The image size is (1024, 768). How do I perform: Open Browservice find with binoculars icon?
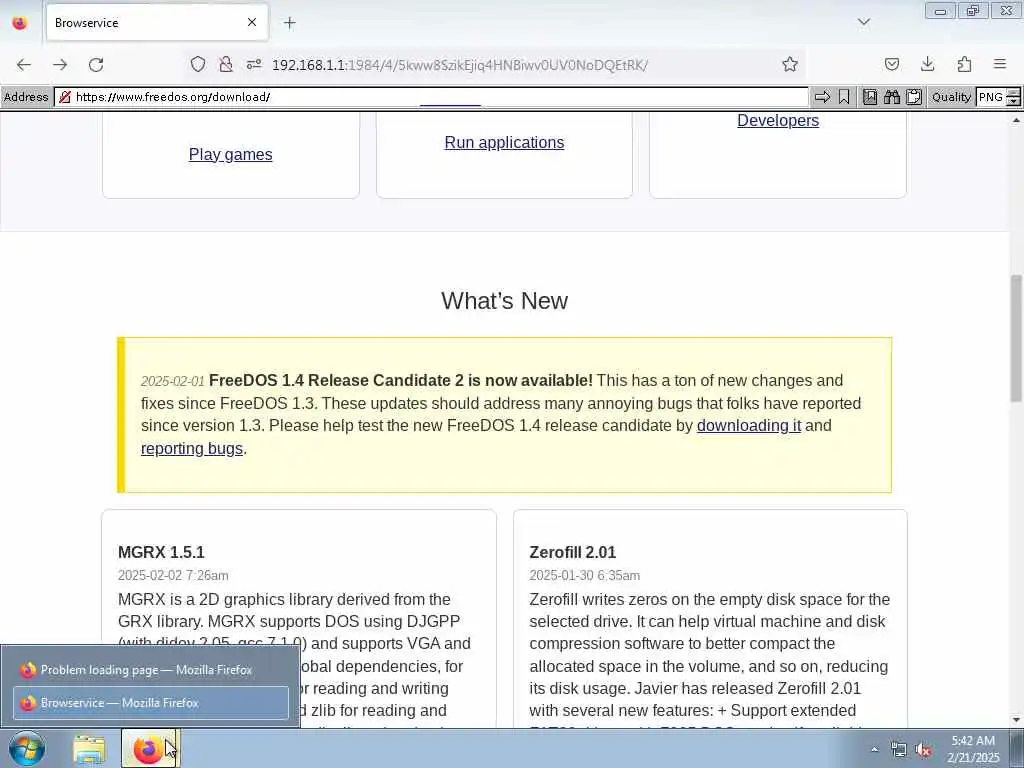pyautogui.click(x=891, y=97)
